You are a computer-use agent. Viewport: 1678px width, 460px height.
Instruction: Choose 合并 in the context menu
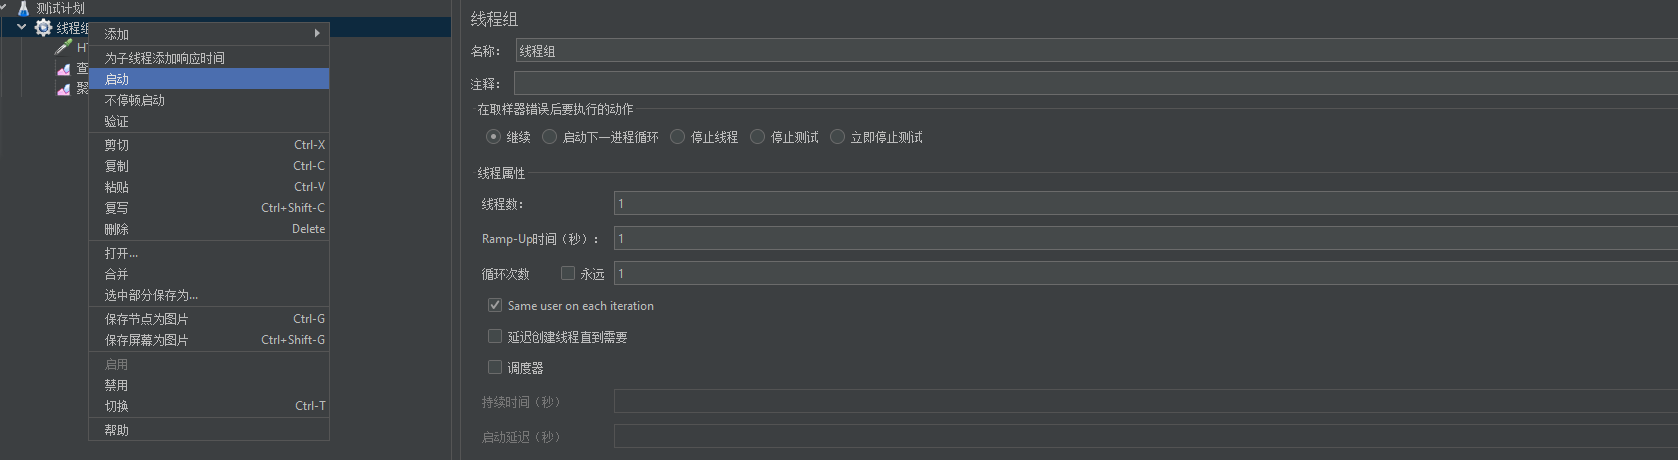coord(209,274)
